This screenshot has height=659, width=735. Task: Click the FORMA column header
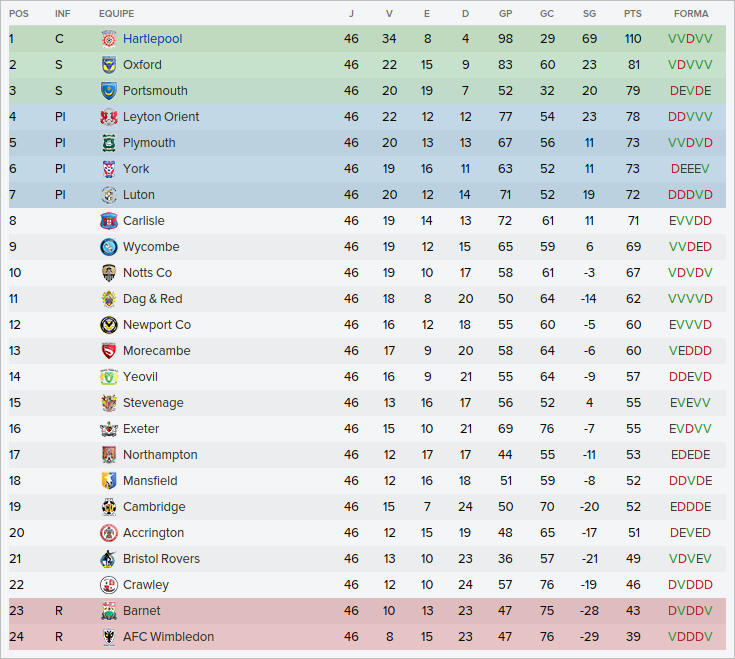(x=691, y=14)
